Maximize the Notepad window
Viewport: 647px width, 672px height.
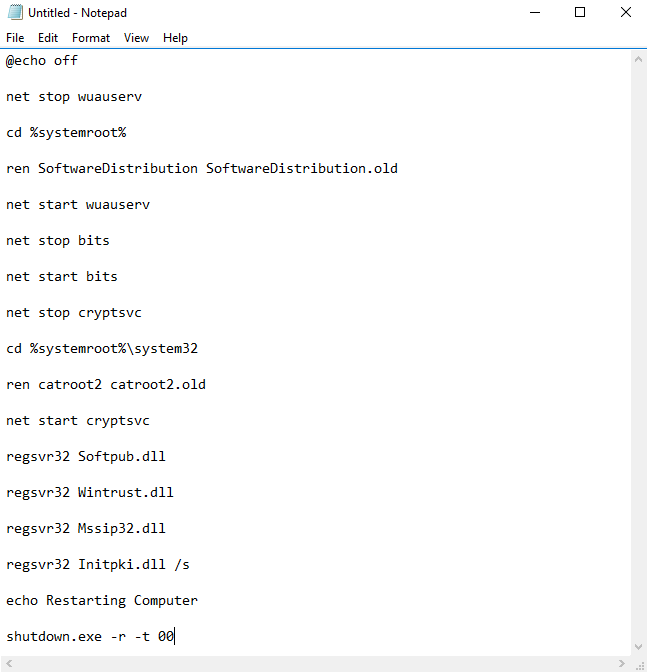pyautogui.click(x=580, y=13)
